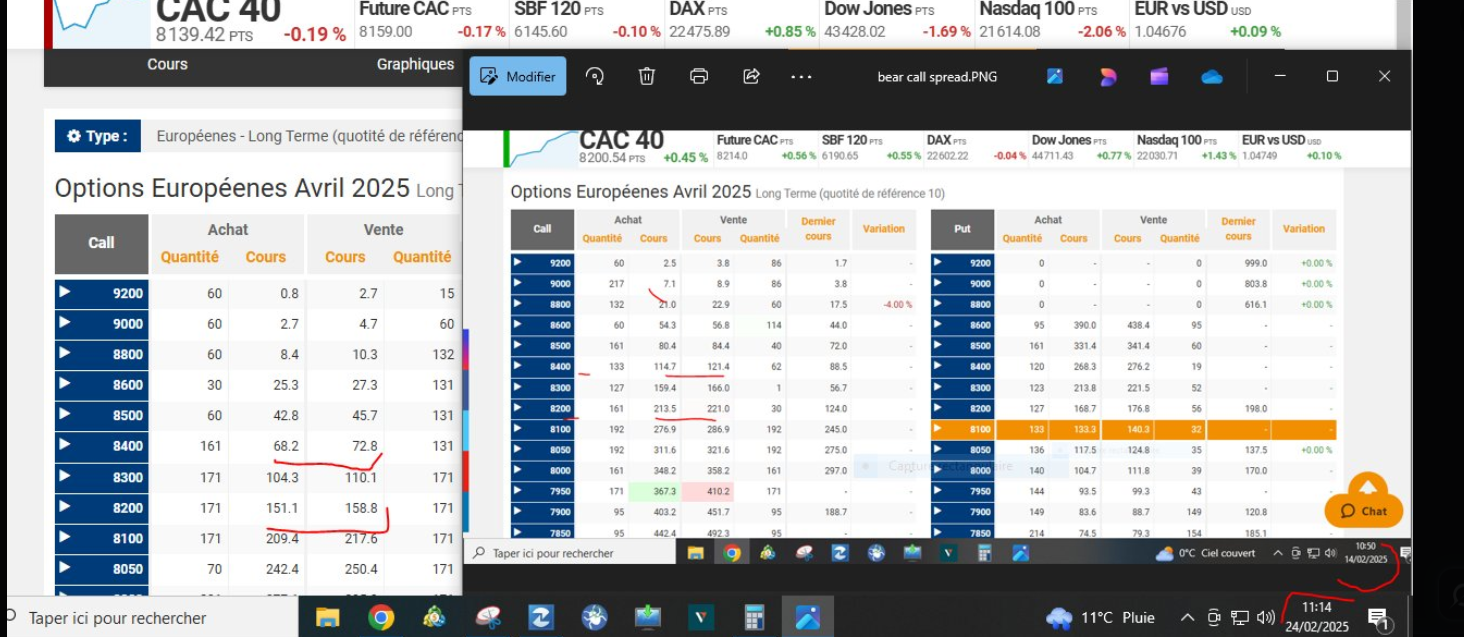The height and width of the screenshot is (637, 1464).
Task: Click the bear call spread.PNG file title
Action: pos(937,77)
